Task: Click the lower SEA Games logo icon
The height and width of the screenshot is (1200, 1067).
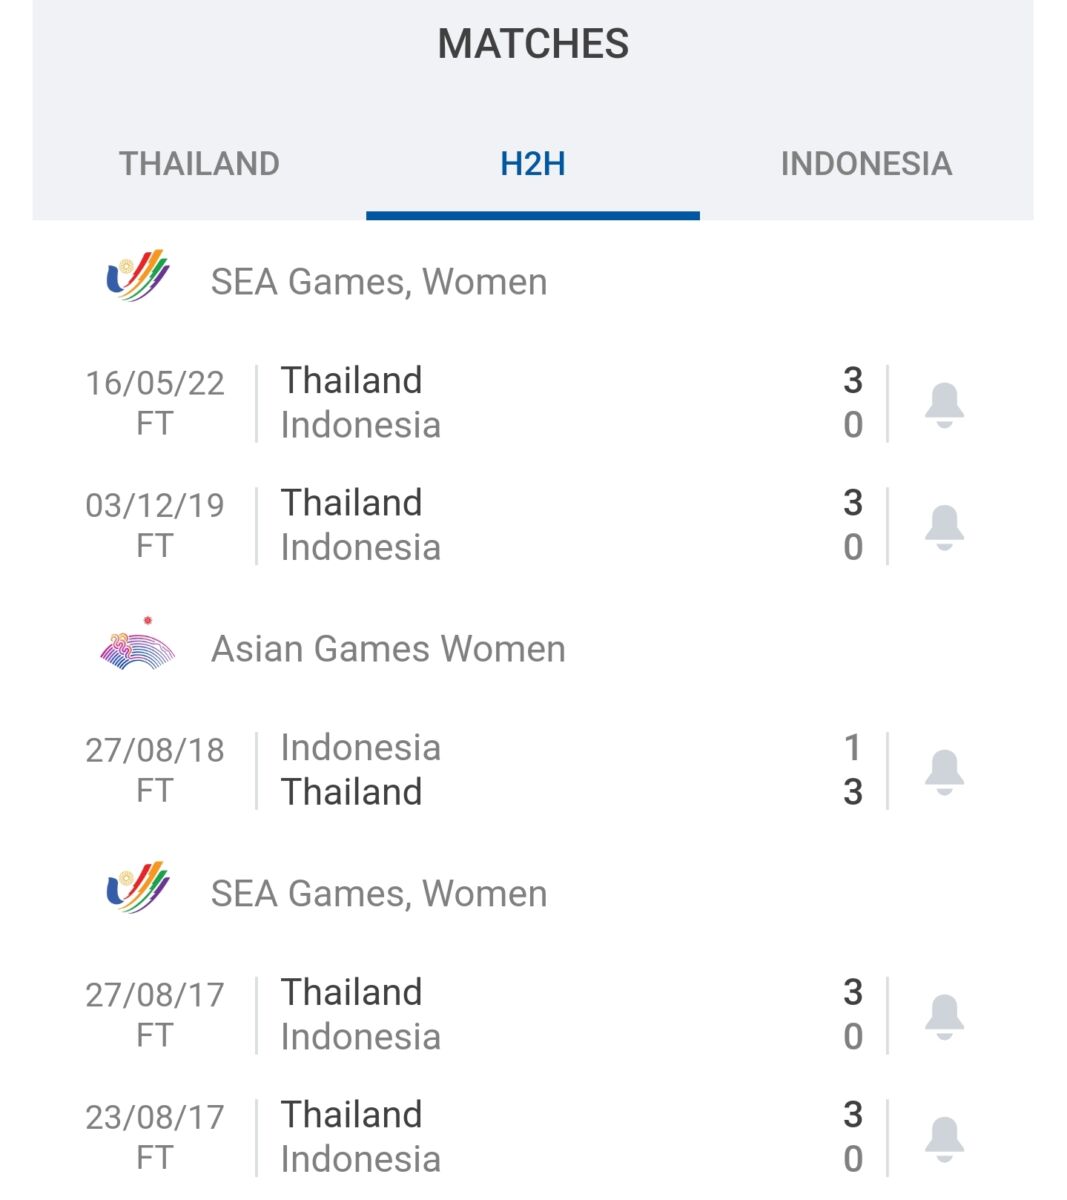Action: click(x=138, y=888)
